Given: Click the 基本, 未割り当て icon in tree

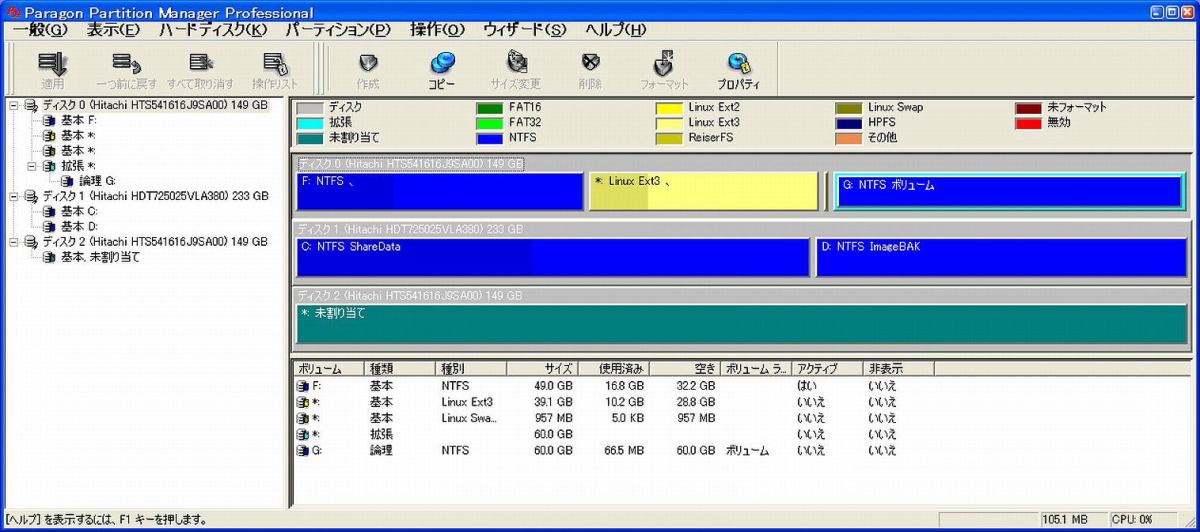Looking at the screenshot, I should click(x=49, y=257).
